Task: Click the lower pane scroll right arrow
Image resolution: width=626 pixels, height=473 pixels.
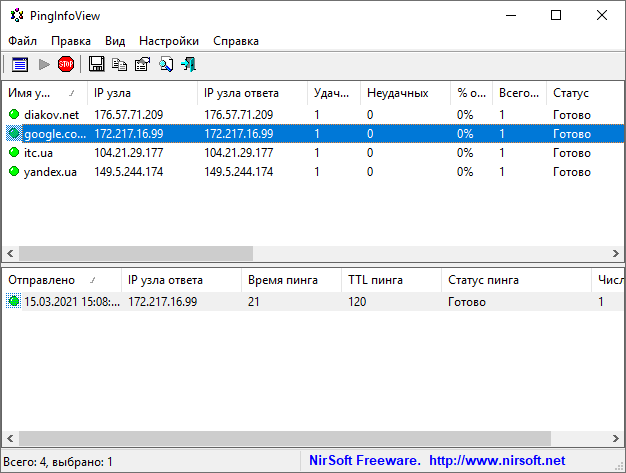Action: (616, 438)
